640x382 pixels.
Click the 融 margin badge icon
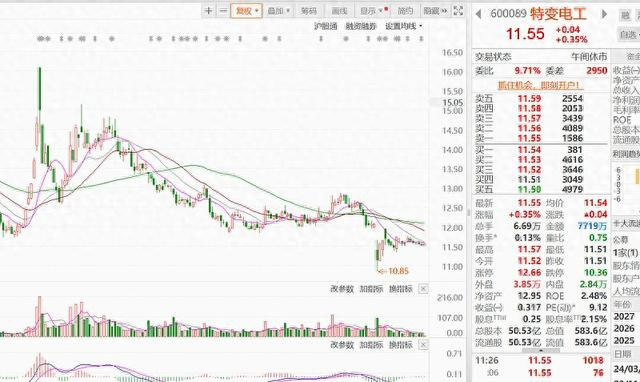[x=625, y=16]
